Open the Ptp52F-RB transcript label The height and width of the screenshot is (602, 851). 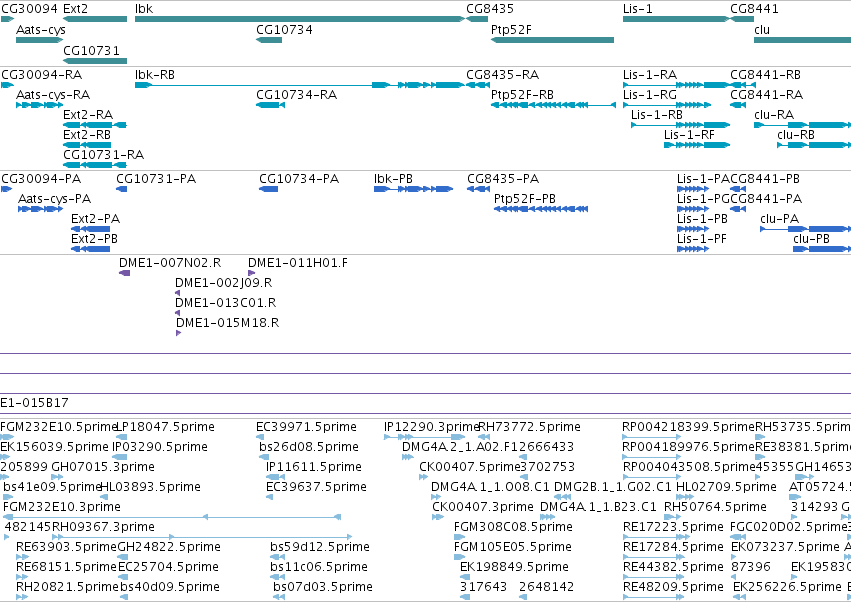[522, 94]
